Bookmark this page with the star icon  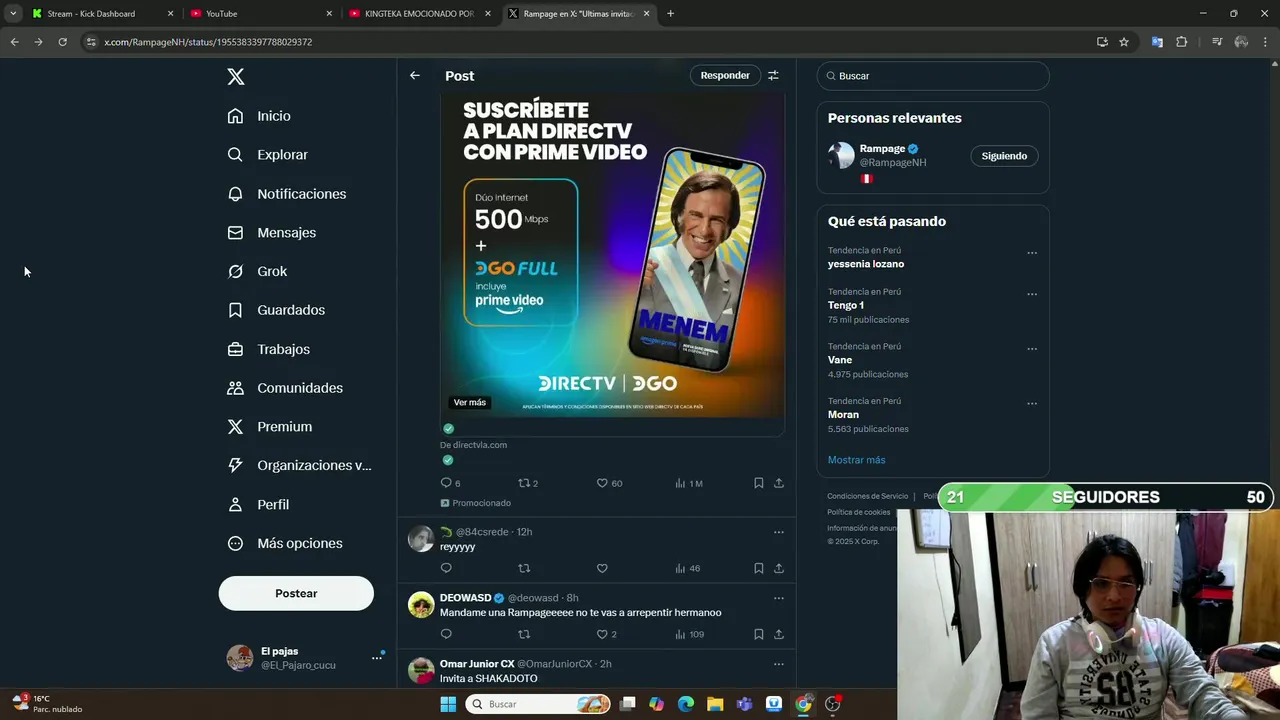(x=1124, y=42)
